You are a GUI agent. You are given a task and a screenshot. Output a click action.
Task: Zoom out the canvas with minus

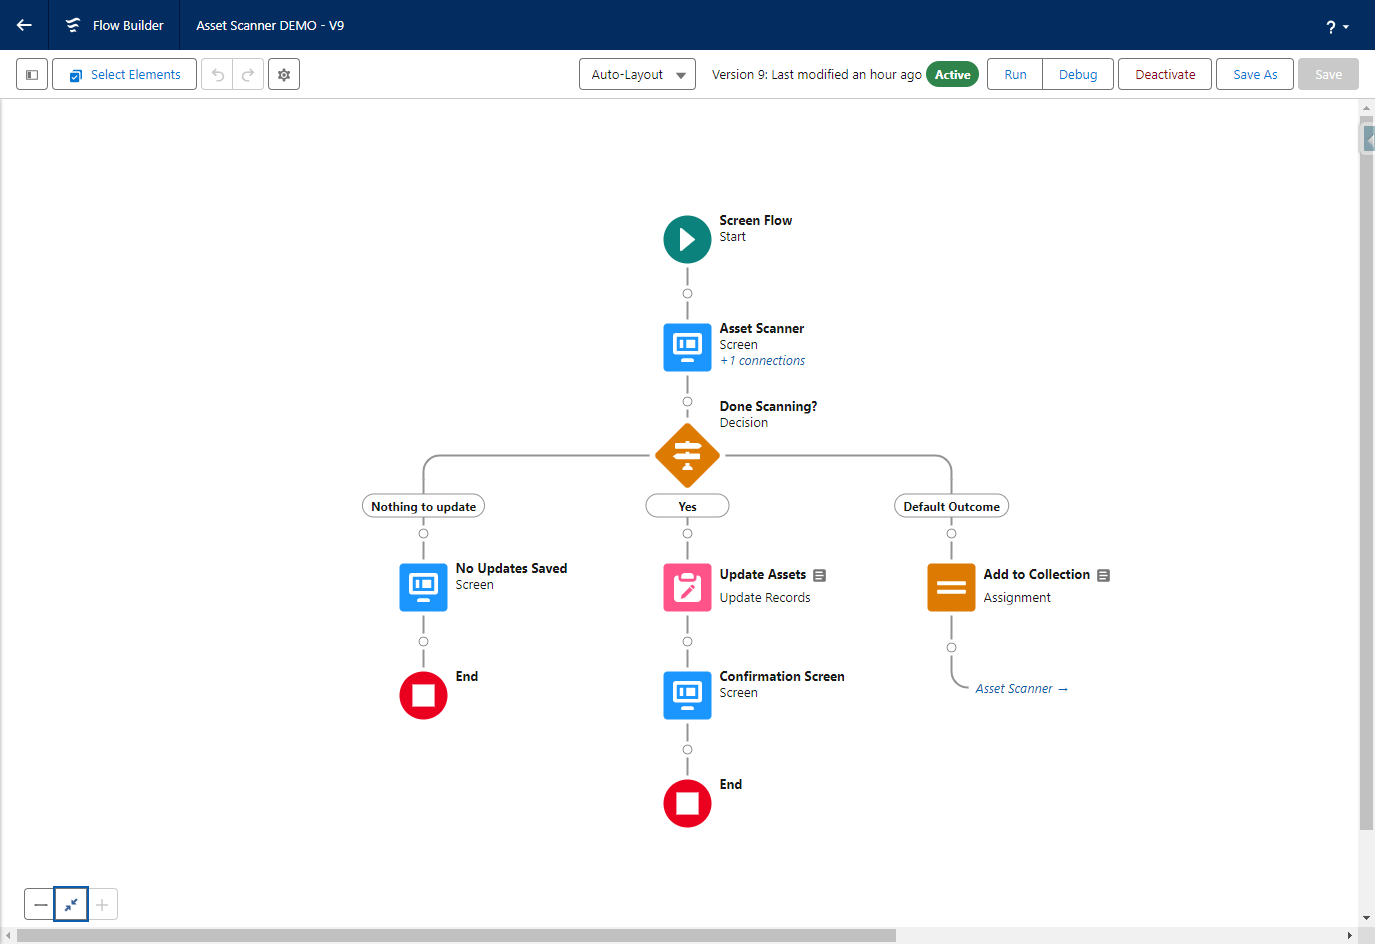(x=40, y=905)
